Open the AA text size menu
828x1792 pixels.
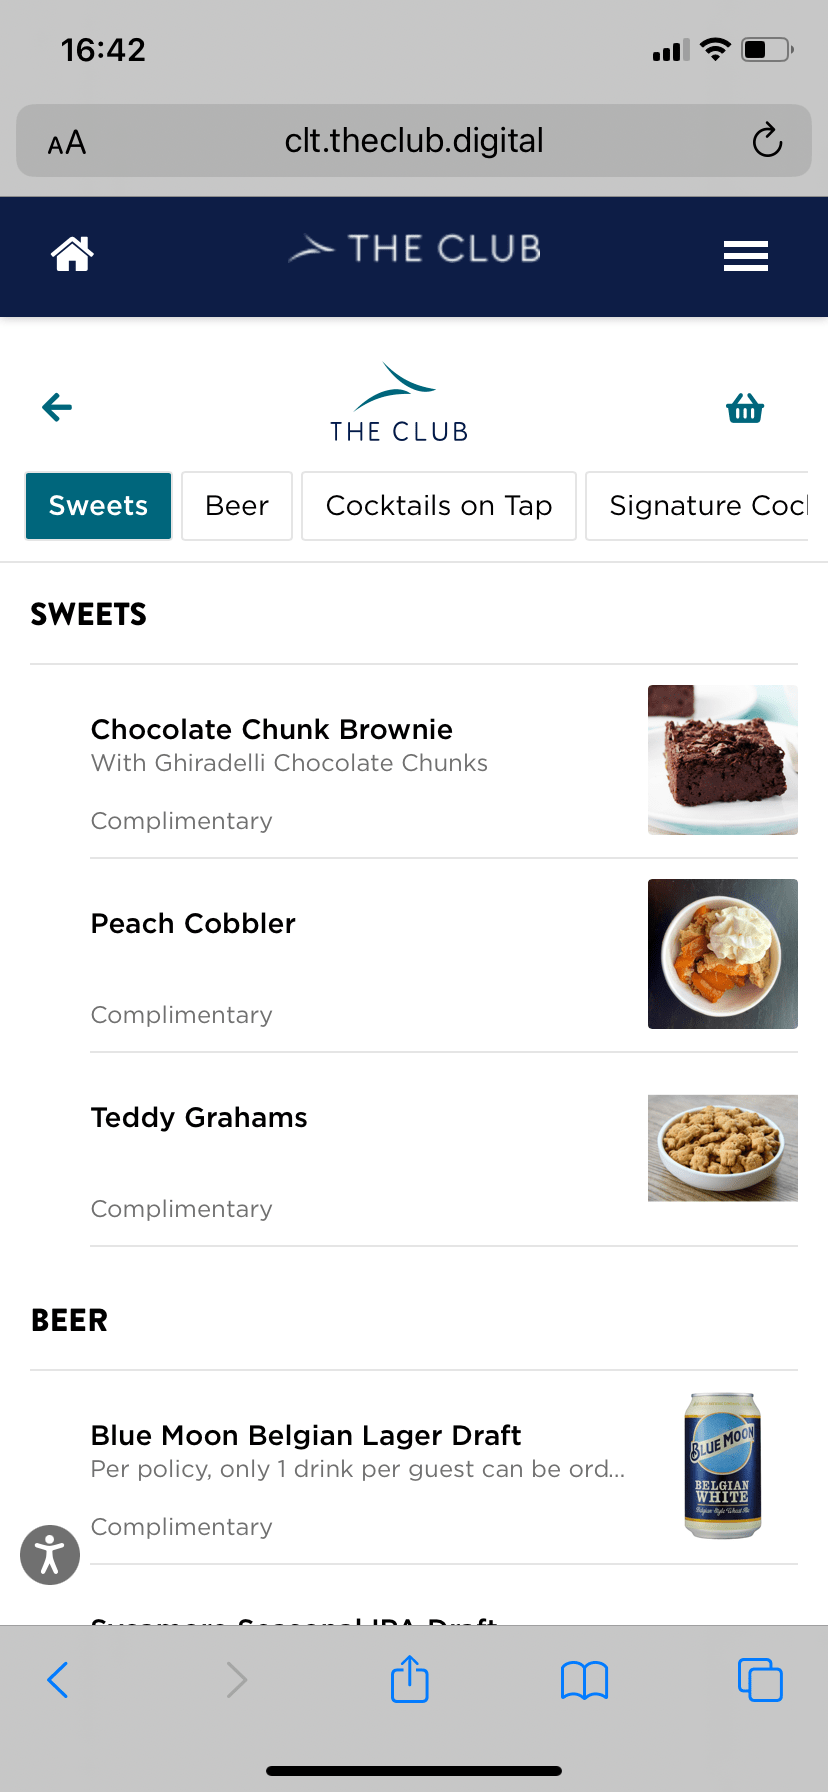[67, 144]
